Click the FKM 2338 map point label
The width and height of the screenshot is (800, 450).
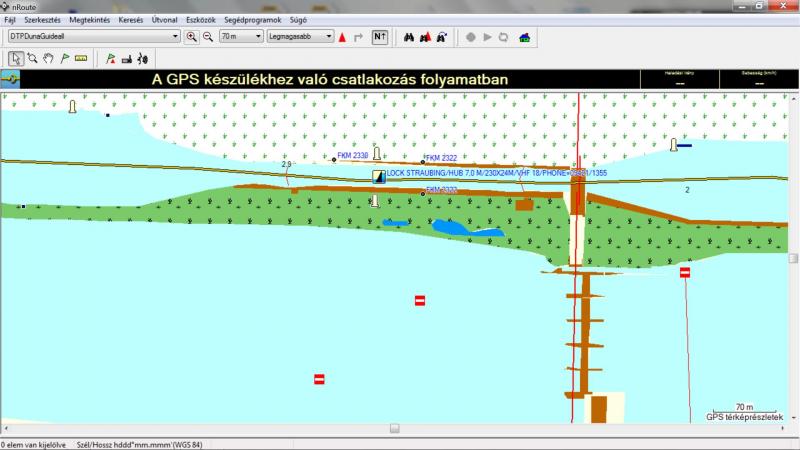353,156
